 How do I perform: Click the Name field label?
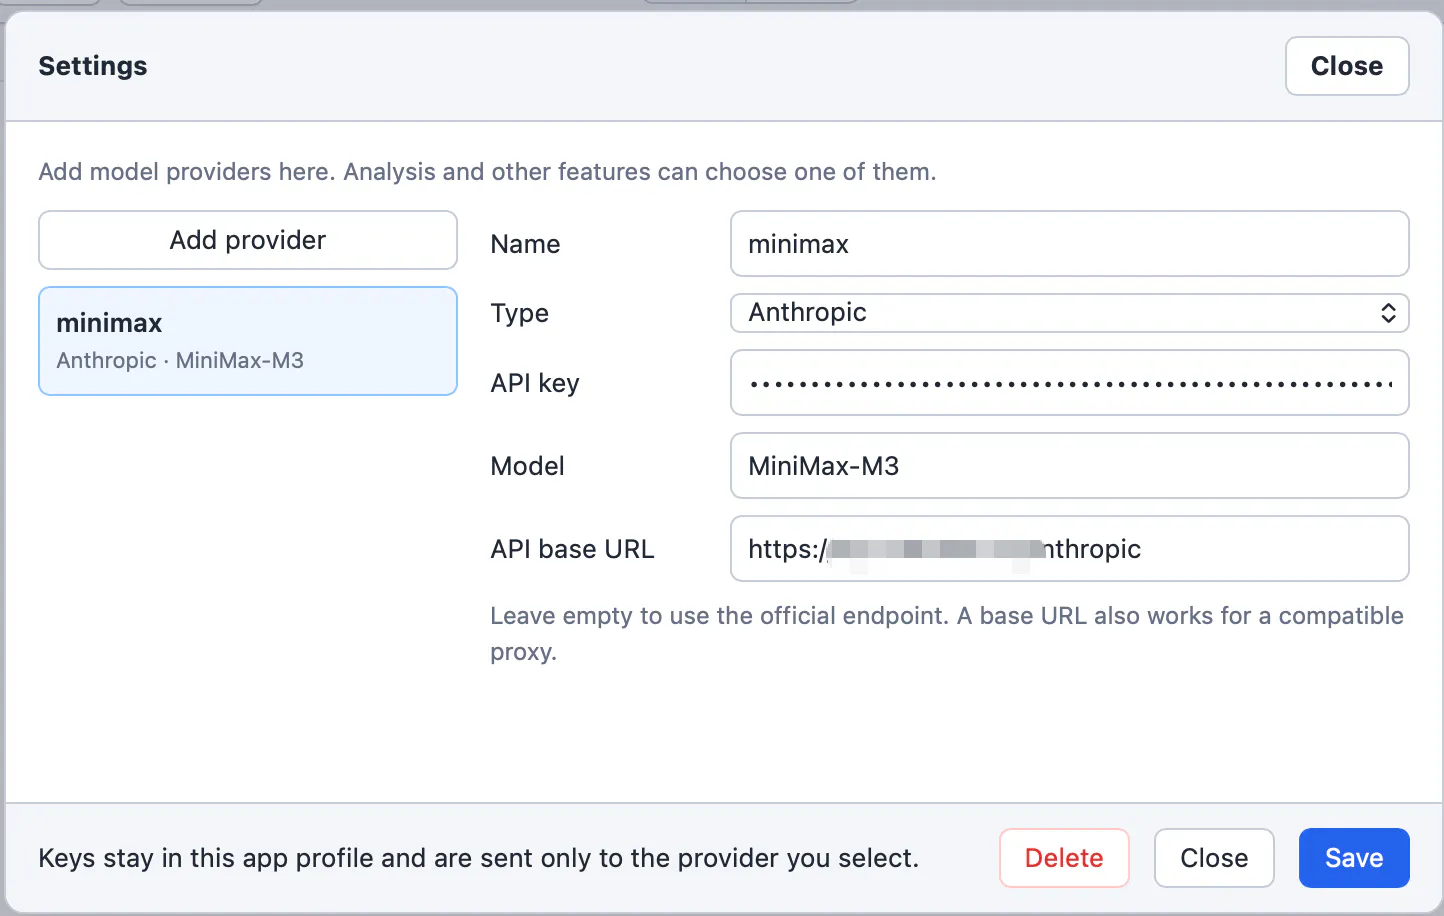pyautogui.click(x=525, y=244)
